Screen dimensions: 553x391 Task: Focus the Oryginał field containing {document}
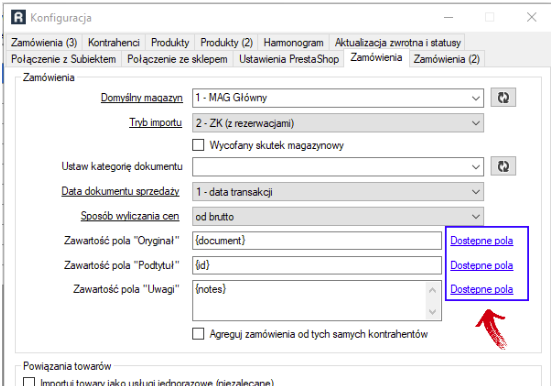click(x=317, y=240)
